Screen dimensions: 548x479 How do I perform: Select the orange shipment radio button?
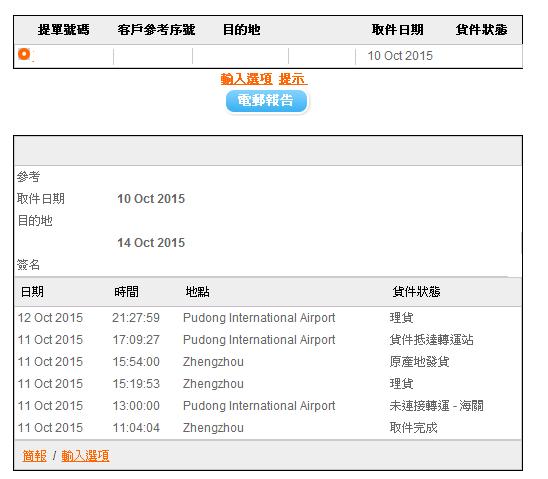pyautogui.click(x=24, y=54)
